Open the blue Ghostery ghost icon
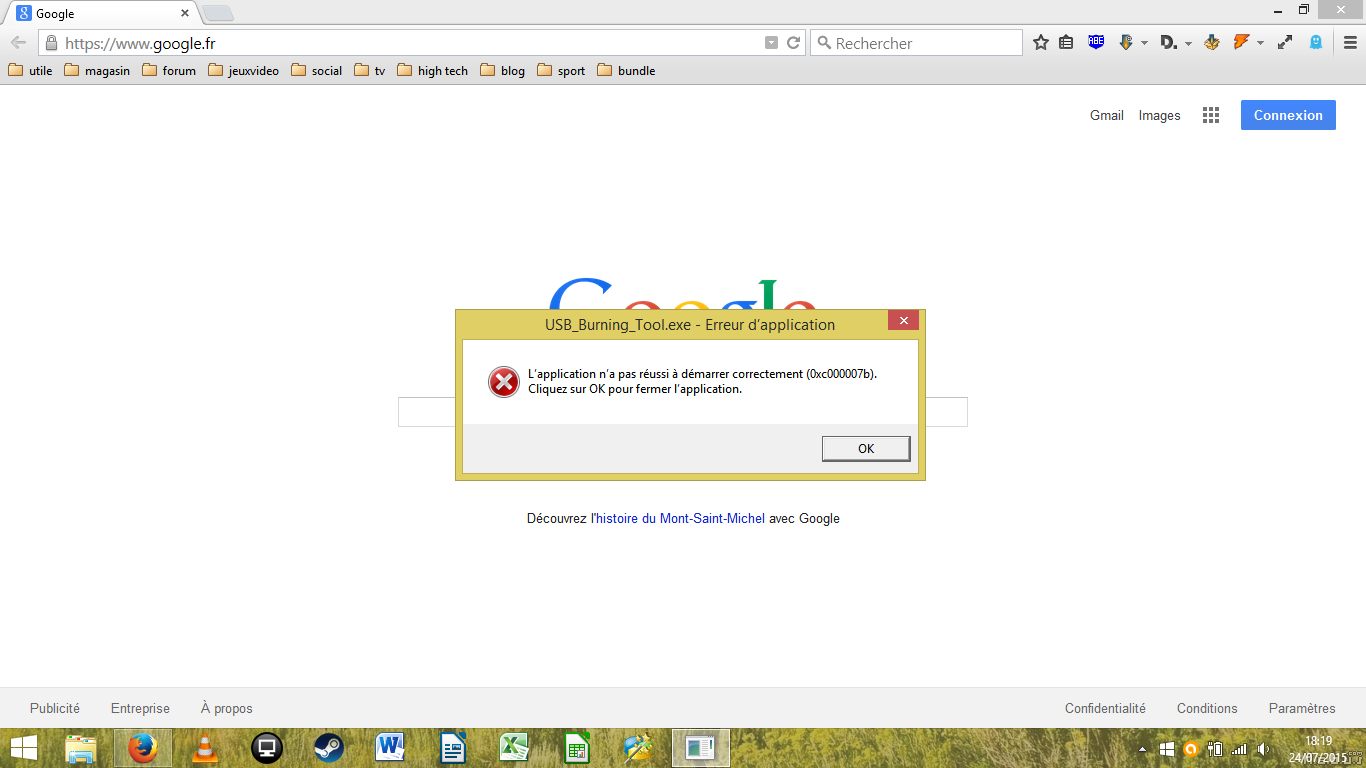 pyautogui.click(x=1317, y=43)
